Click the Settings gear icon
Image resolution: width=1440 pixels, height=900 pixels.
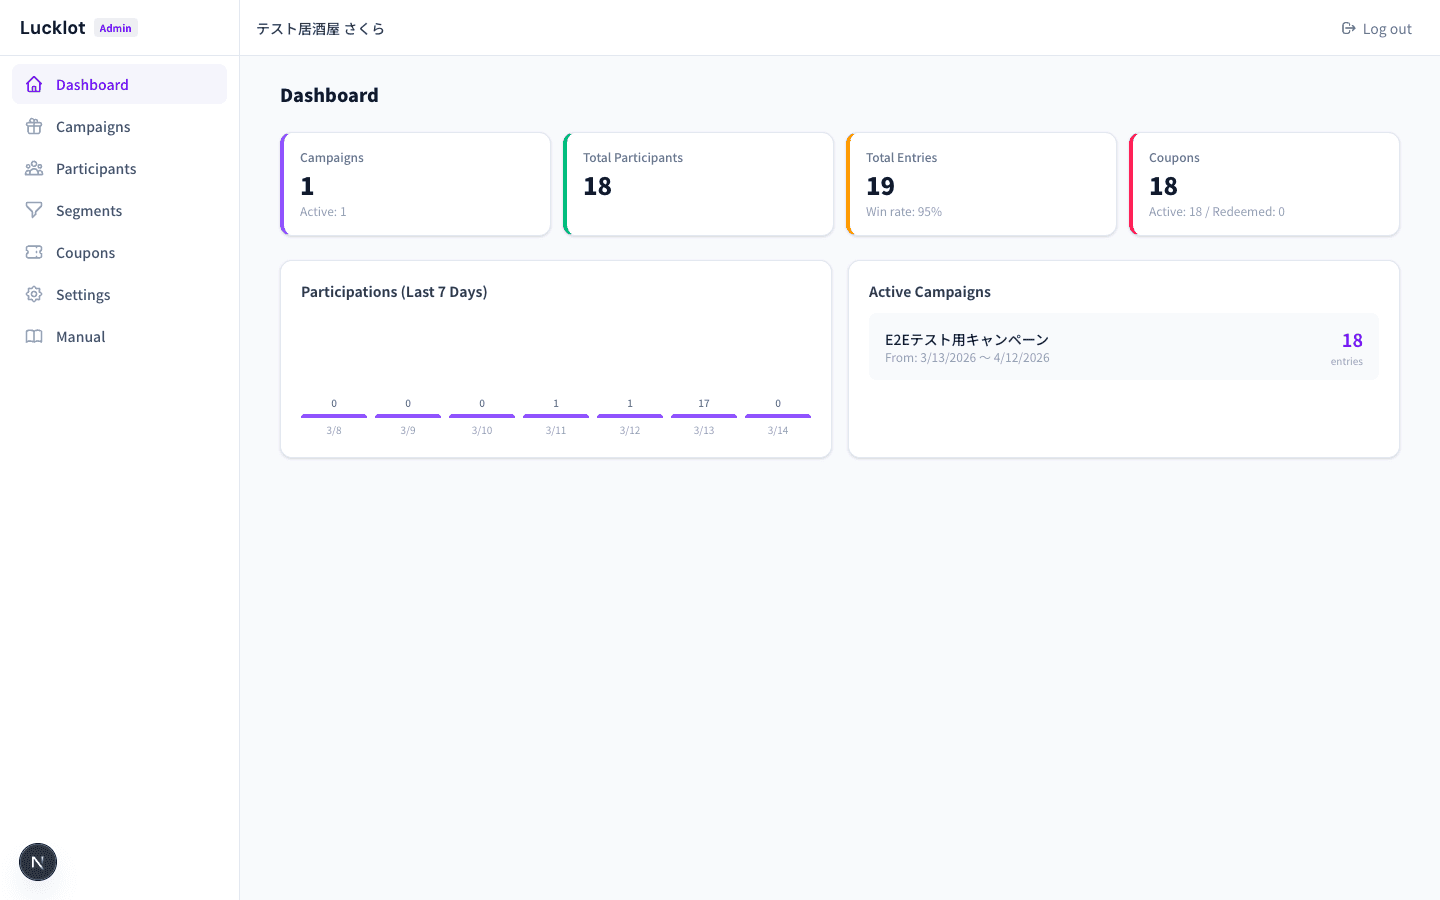coord(34,294)
